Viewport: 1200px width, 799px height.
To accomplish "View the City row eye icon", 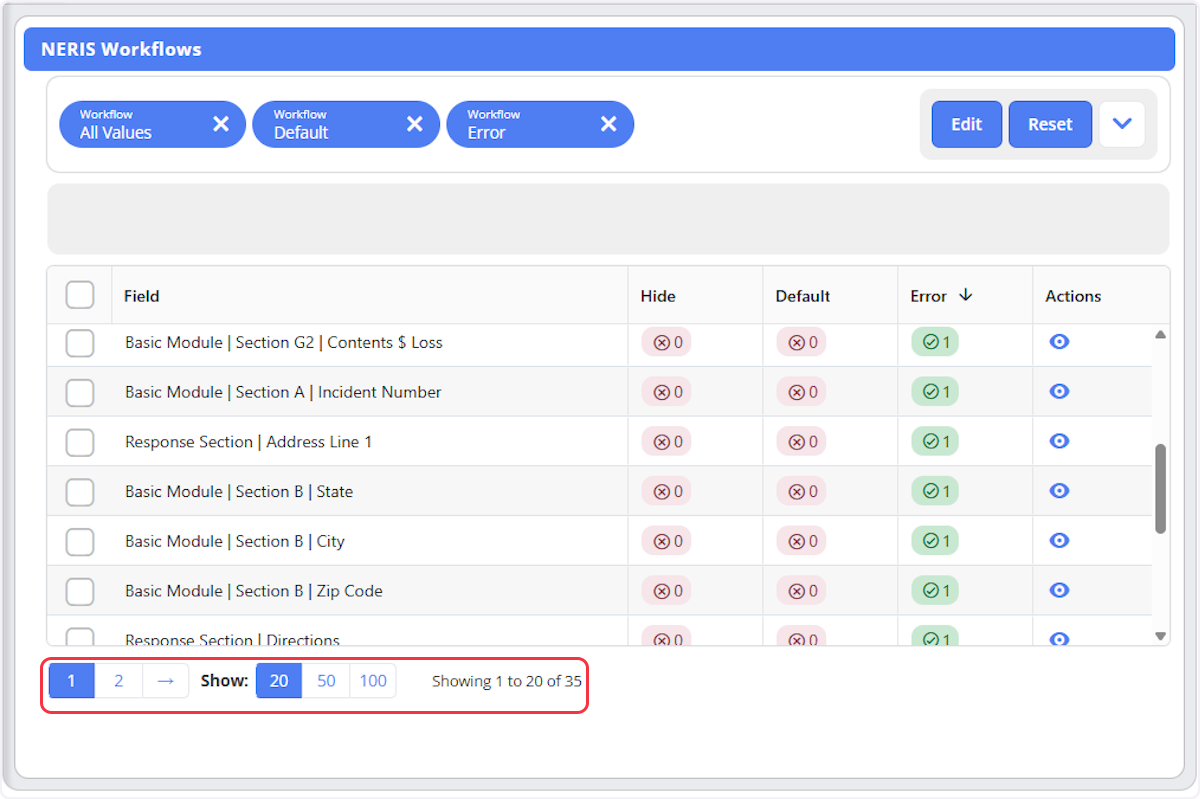I will [1060, 540].
